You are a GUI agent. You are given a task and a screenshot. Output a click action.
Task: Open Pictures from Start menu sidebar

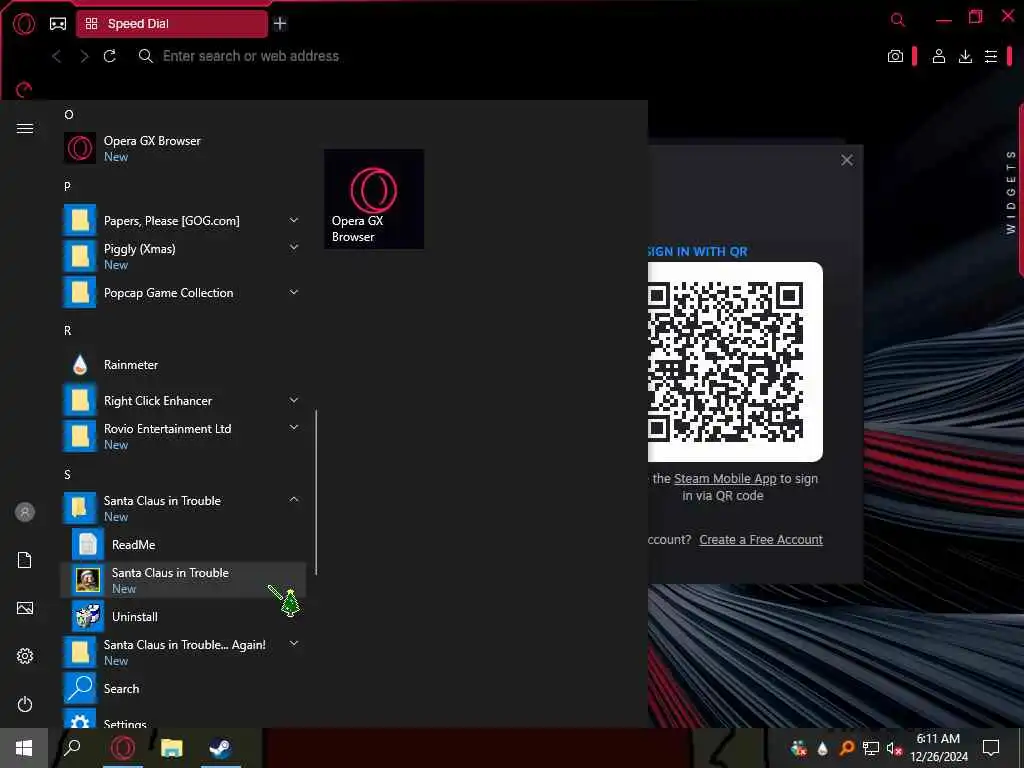click(25, 608)
